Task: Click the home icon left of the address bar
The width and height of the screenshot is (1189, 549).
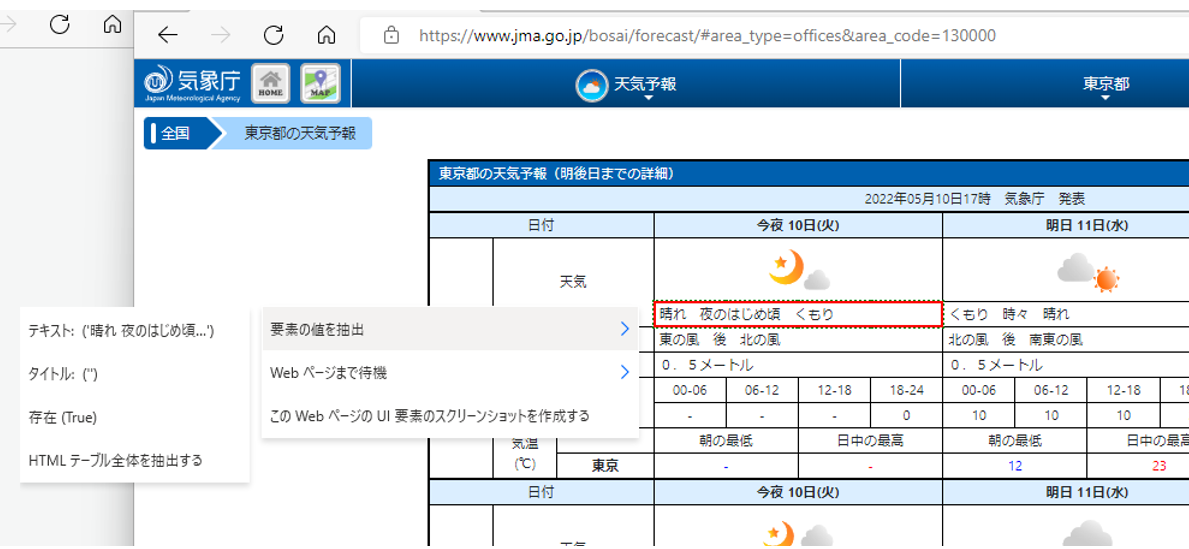Action: tap(326, 35)
